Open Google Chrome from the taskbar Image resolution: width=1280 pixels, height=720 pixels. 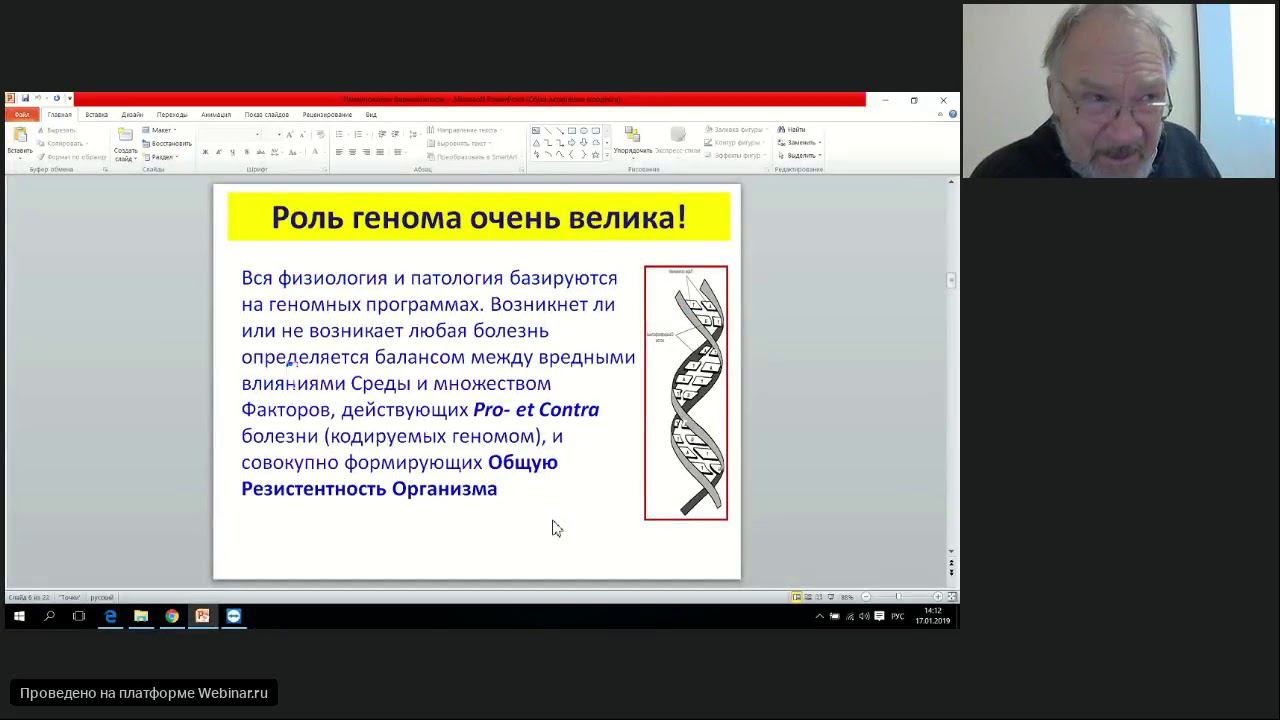pos(172,616)
